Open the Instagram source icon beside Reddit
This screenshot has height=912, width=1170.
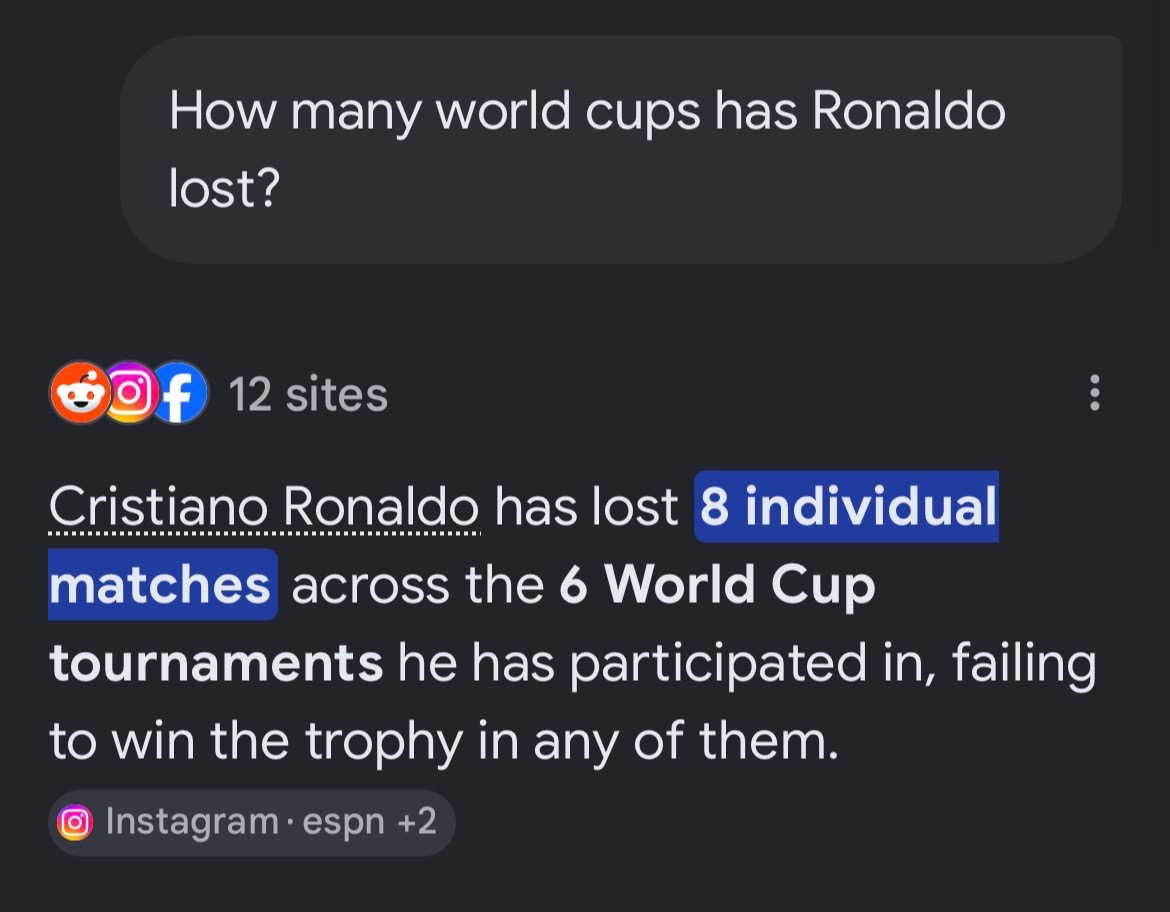pos(130,393)
